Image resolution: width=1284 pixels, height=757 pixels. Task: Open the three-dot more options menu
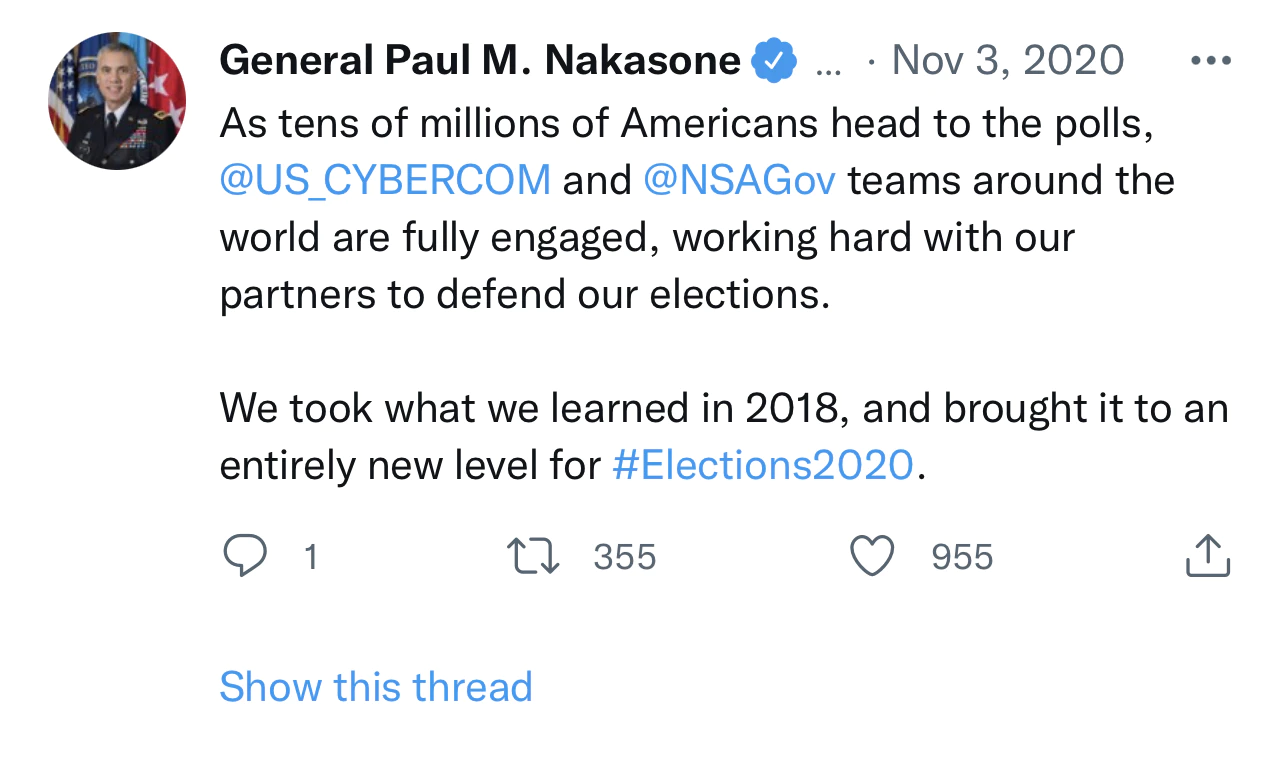tap(1211, 61)
